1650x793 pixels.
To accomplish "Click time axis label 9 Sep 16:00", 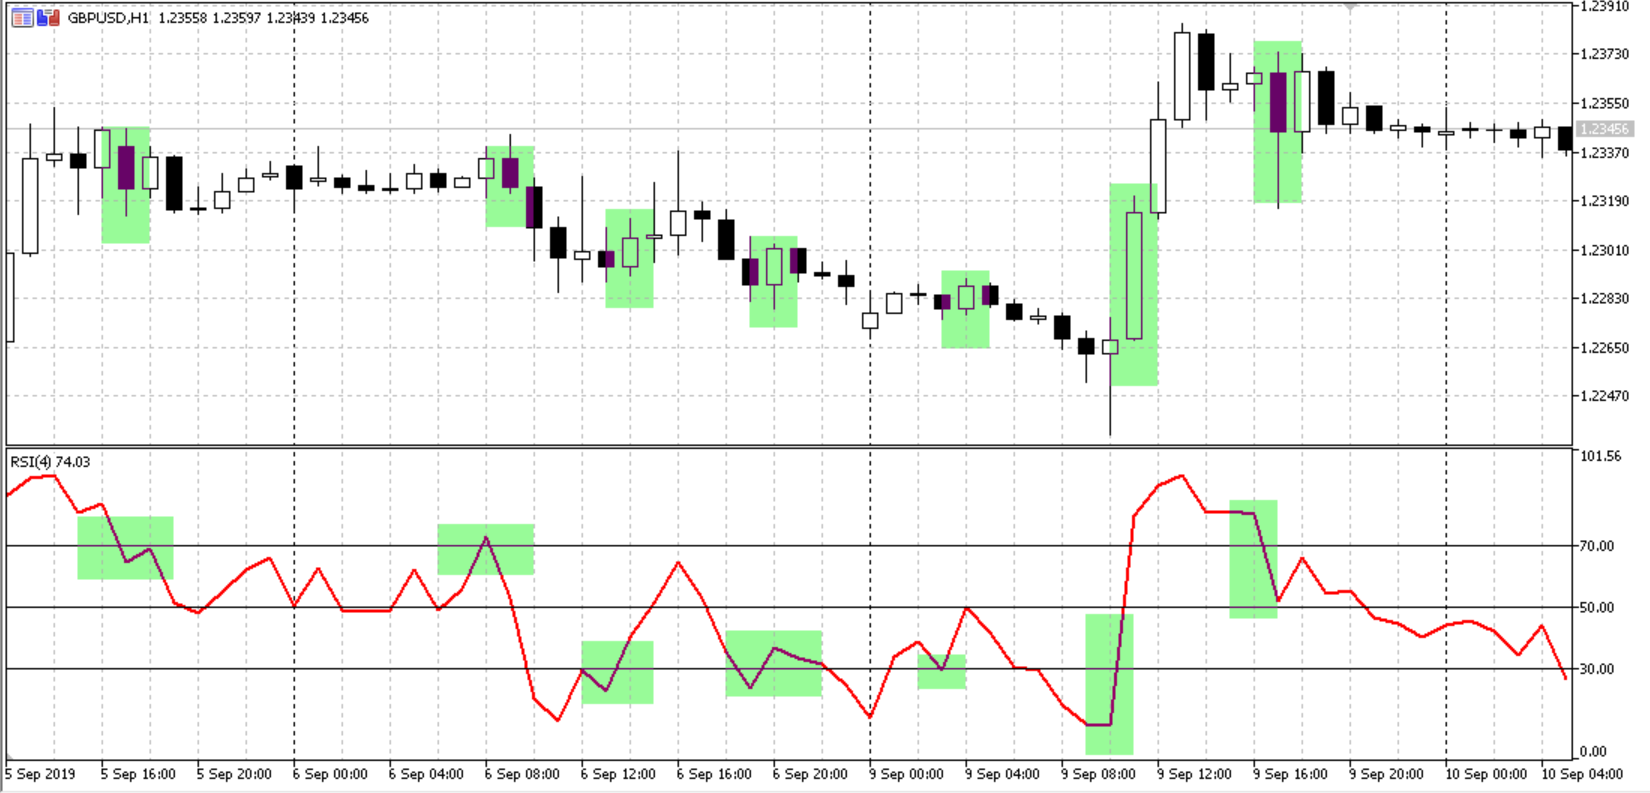I will click(1290, 774).
